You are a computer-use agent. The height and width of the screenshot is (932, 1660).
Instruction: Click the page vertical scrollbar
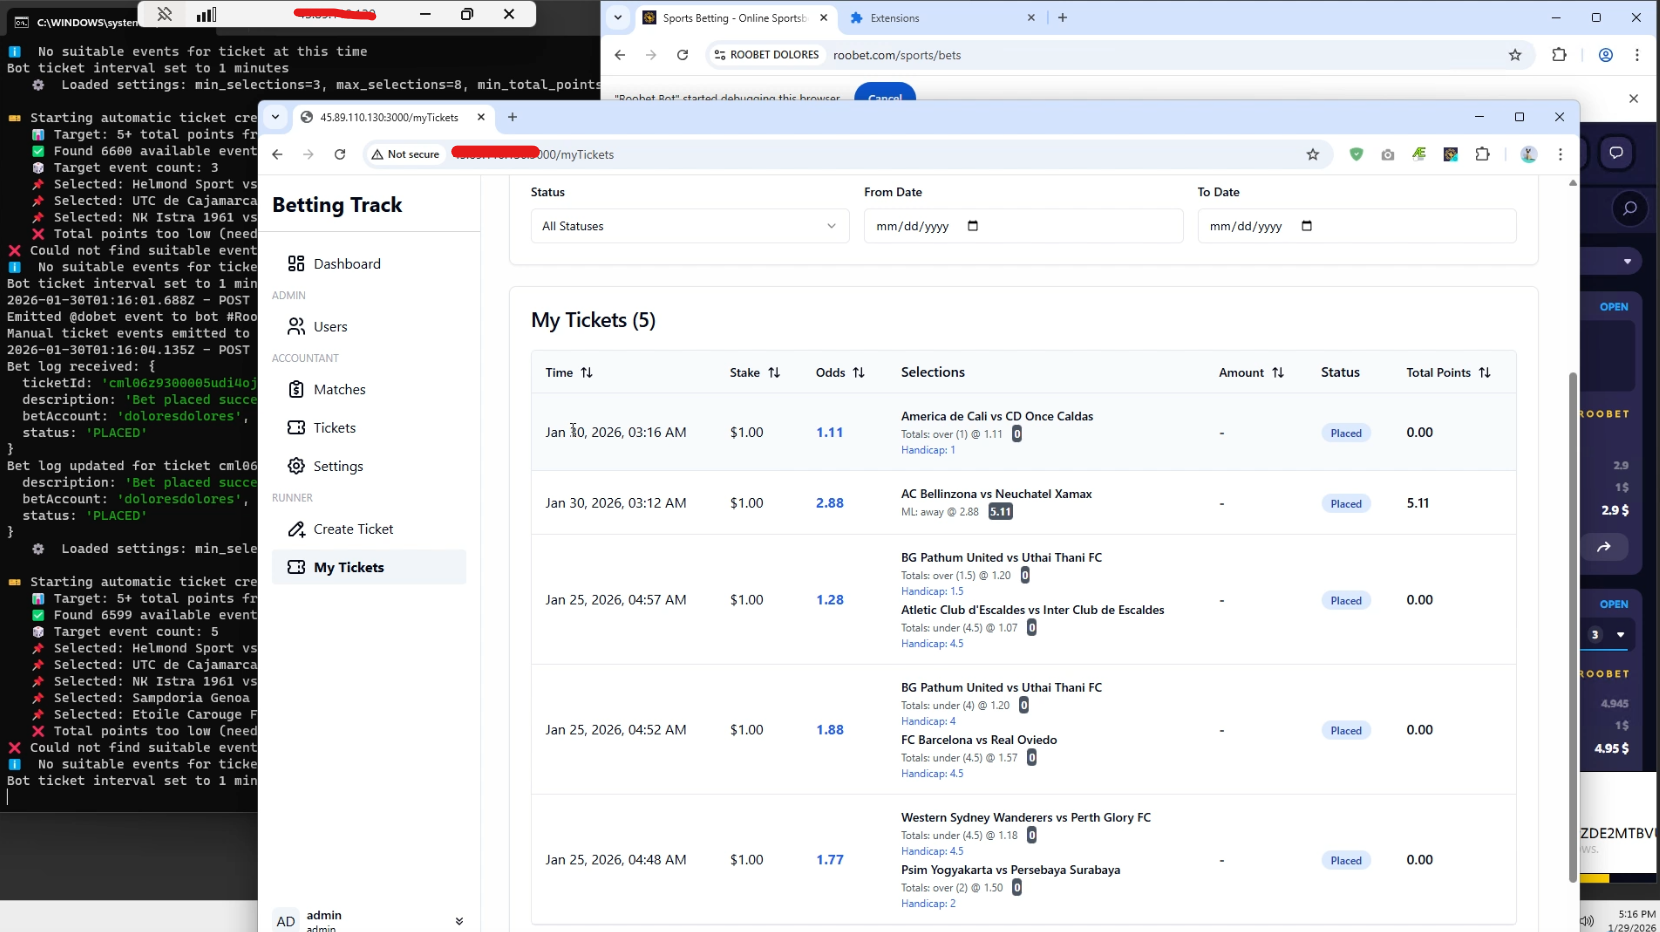coord(1572,627)
